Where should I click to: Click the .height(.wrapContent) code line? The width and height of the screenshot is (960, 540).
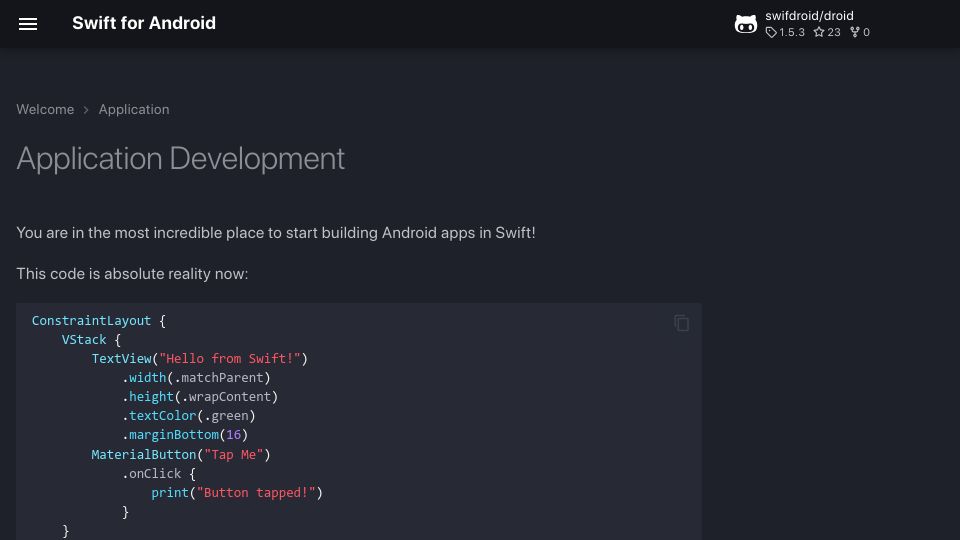pyautogui.click(x=200, y=397)
